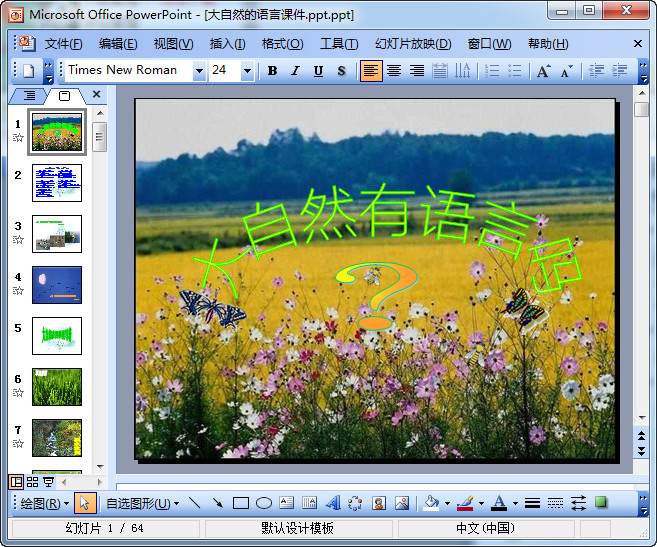Increase font size with large A
Viewport: 657px width, 547px height.
click(543, 71)
